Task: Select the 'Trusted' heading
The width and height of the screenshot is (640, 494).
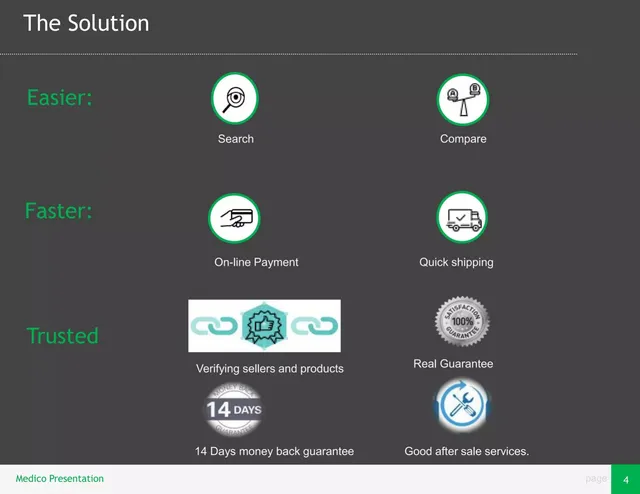Action: pyautogui.click(x=62, y=336)
